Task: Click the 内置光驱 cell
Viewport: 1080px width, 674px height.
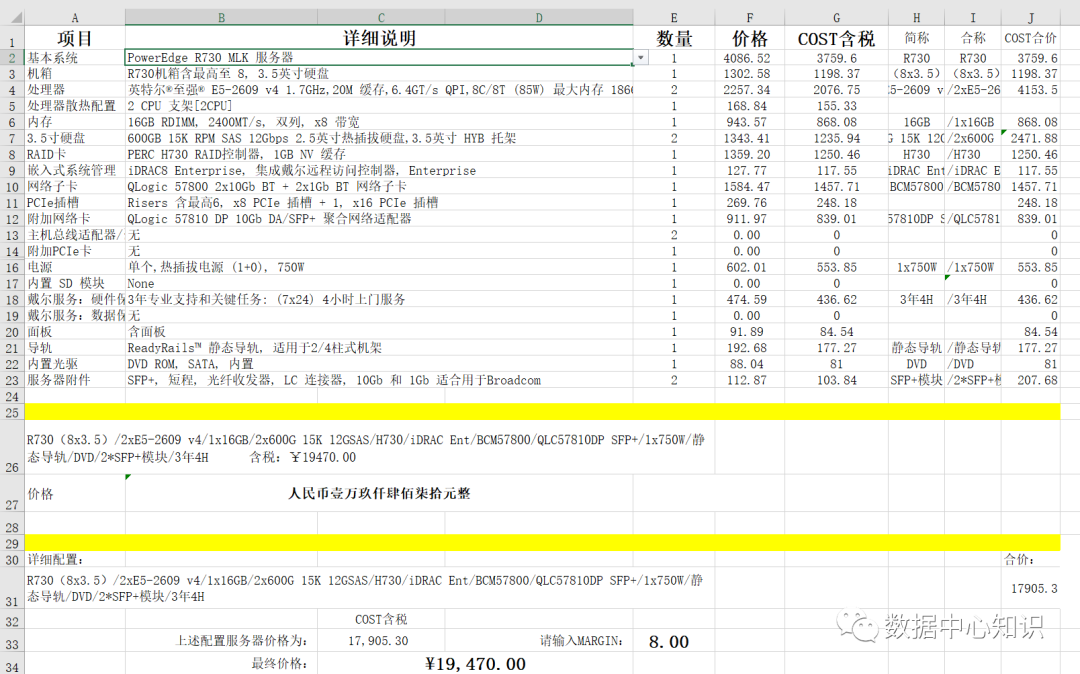Action: (75, 364)
